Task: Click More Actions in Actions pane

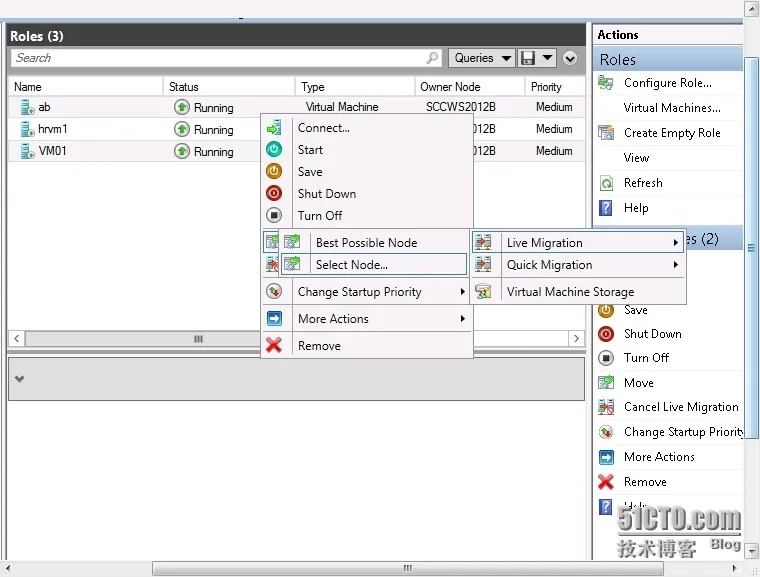Action: coord(659,457)
